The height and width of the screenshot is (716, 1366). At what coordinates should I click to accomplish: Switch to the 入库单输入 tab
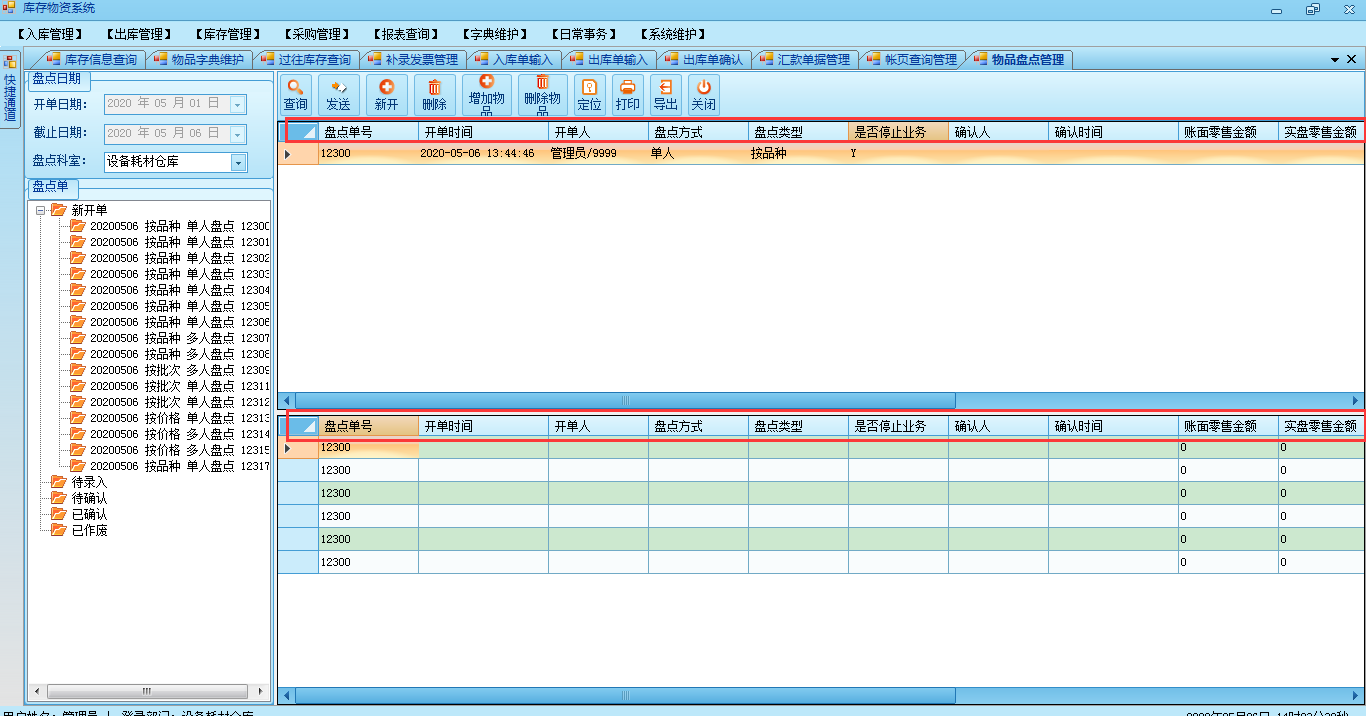(513, 60)
